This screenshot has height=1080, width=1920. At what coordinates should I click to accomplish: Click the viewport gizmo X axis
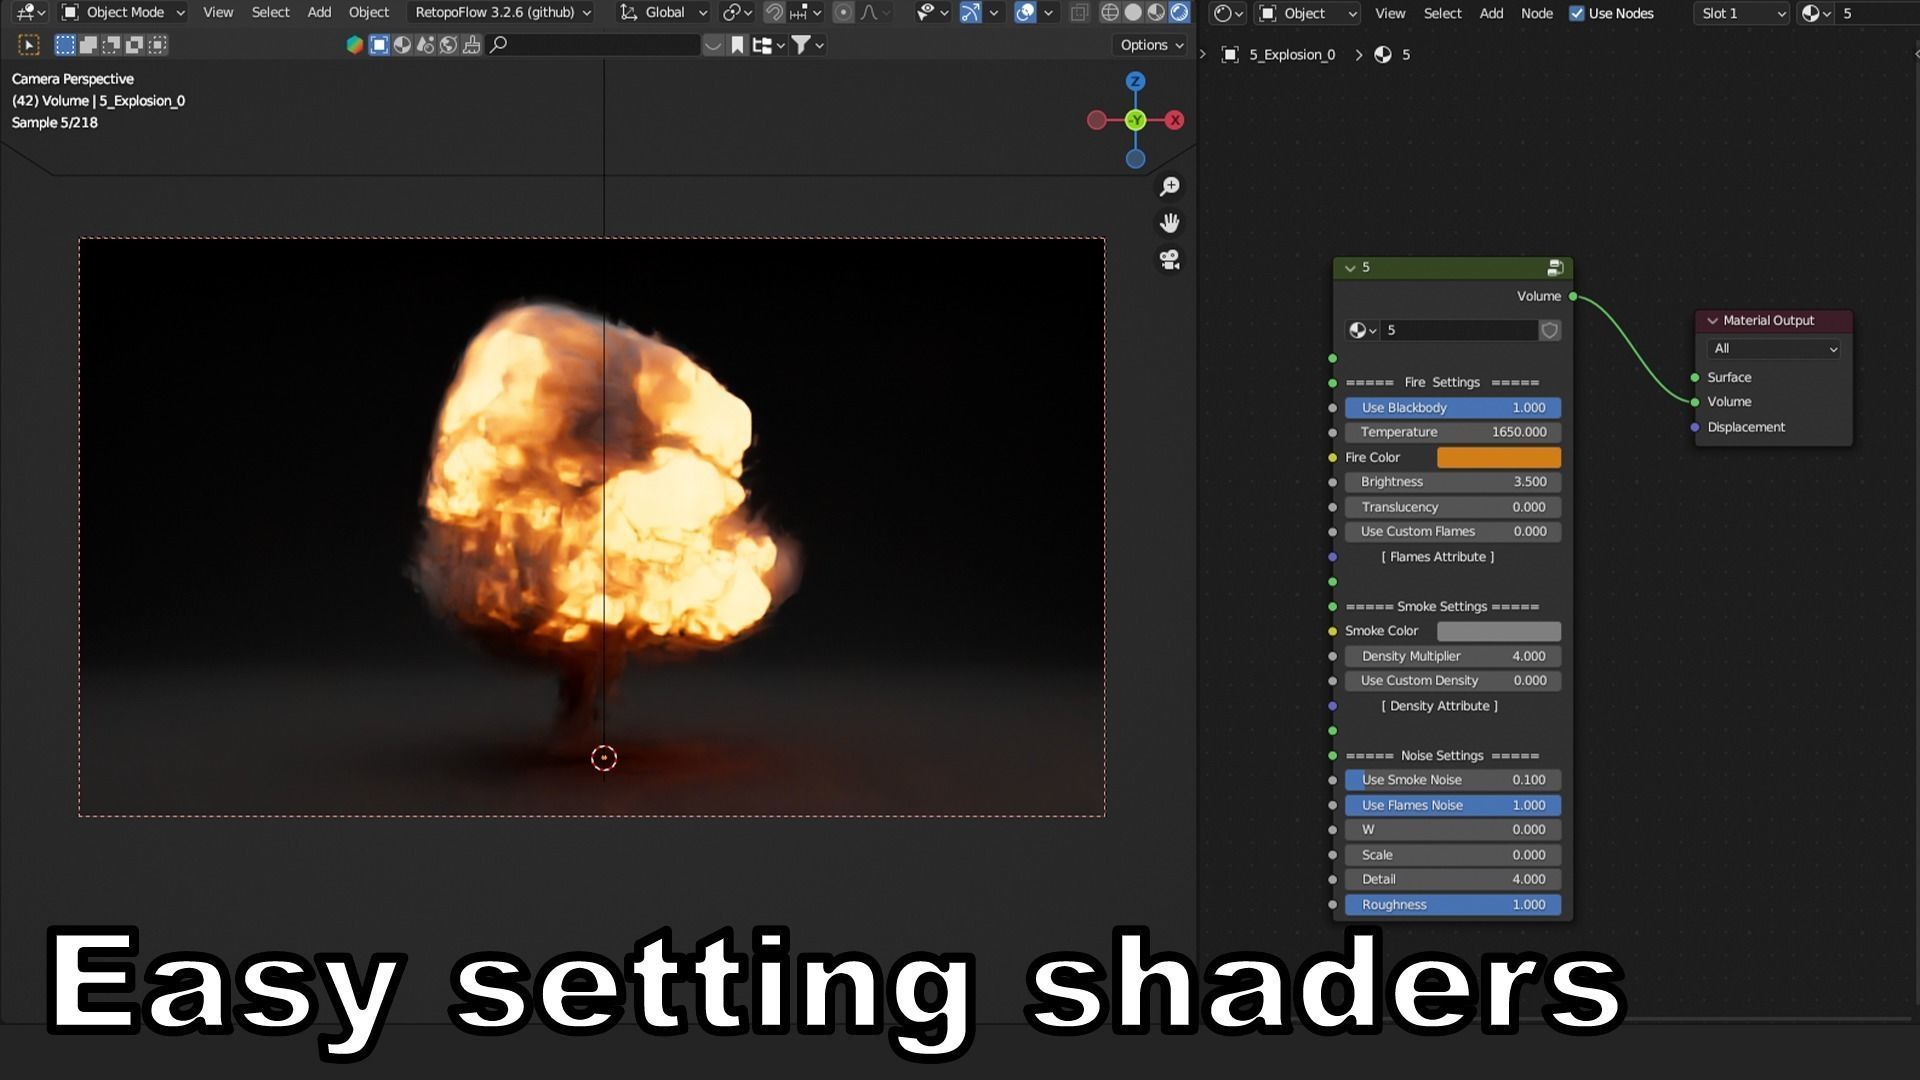click(1175, 120)
